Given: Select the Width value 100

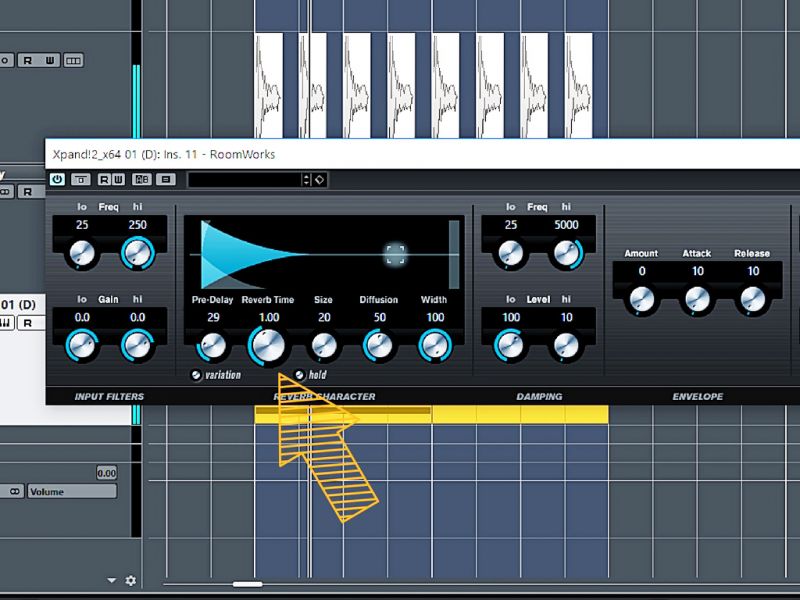Looking at the screenshot, I should pyautogui.click(x=435, y=317).
